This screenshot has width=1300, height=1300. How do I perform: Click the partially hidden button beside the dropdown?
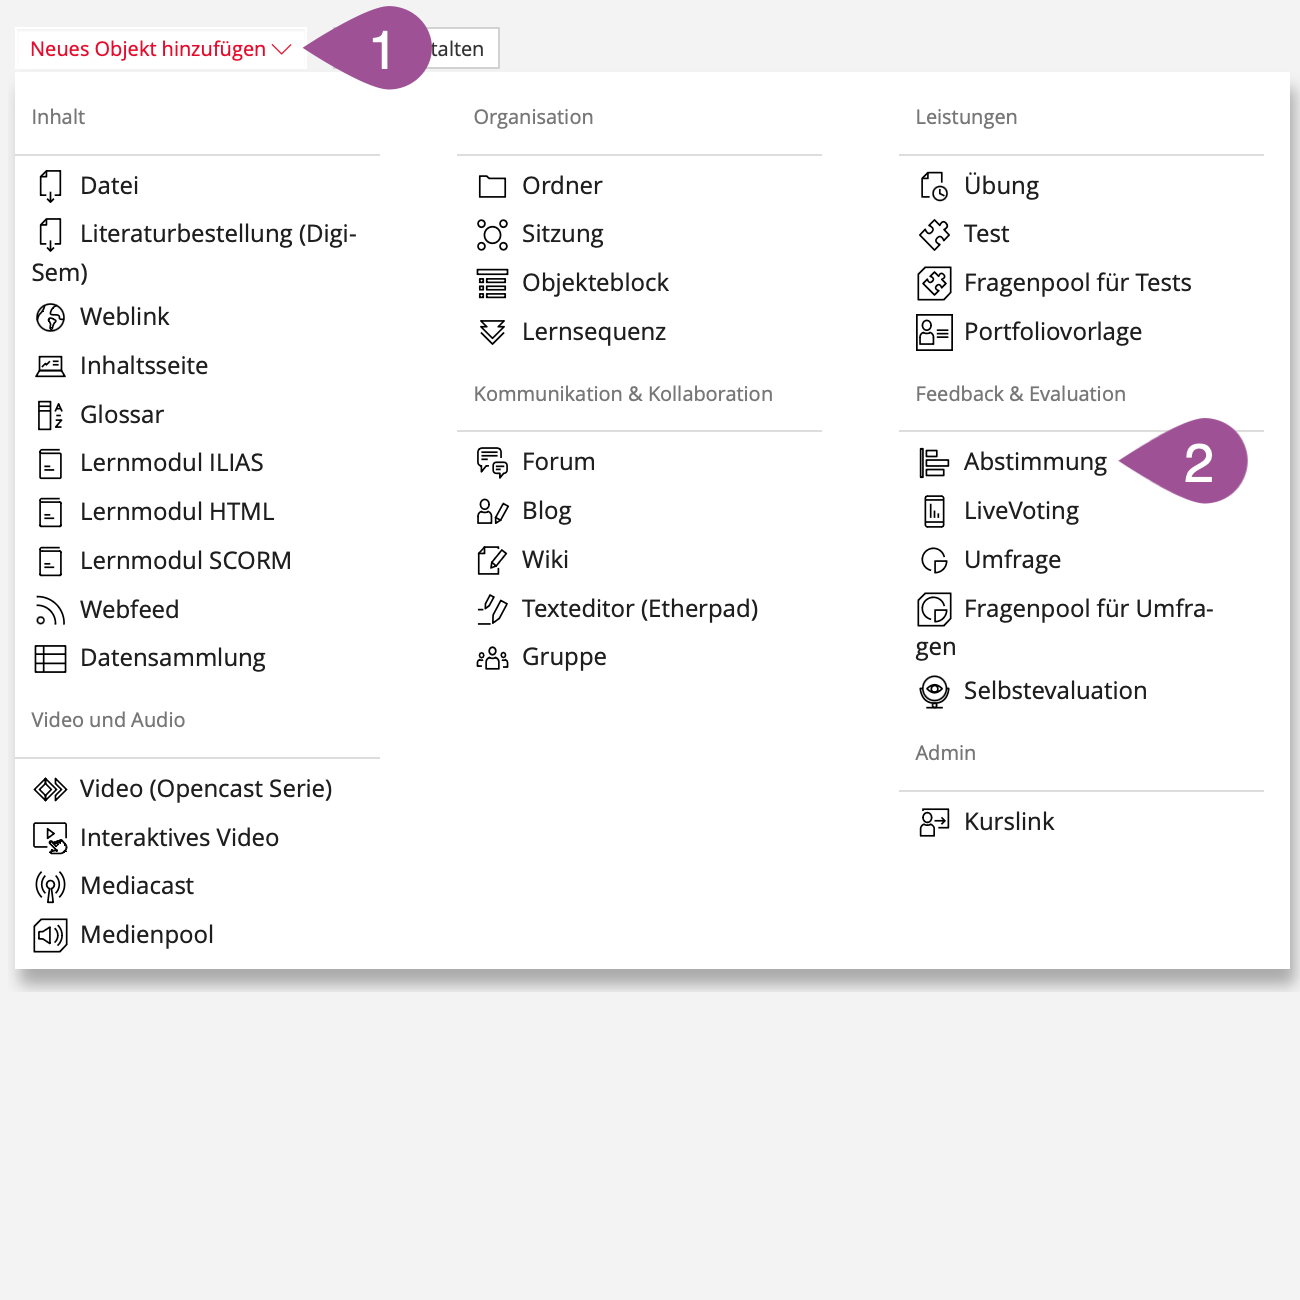[x=464, y=49]
